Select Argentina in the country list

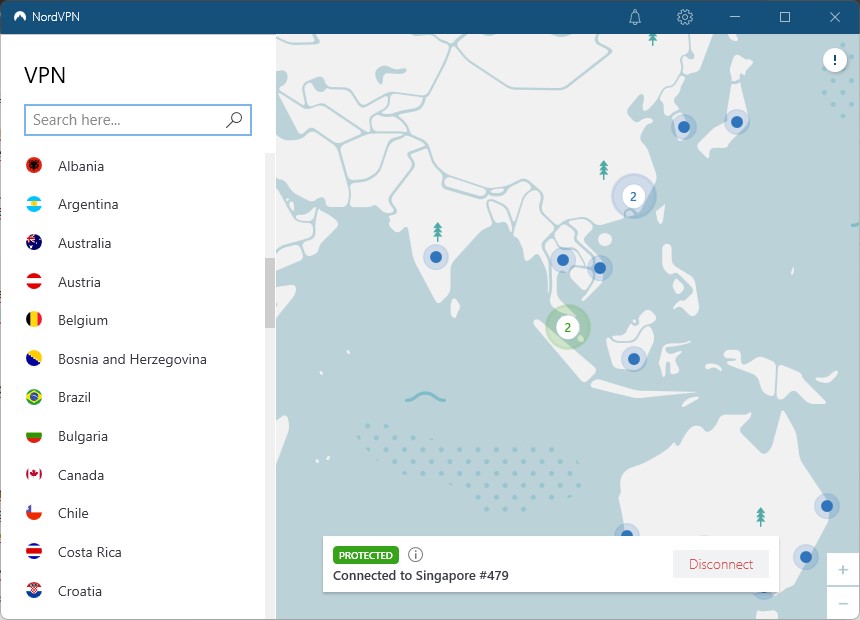pos(88,204)
